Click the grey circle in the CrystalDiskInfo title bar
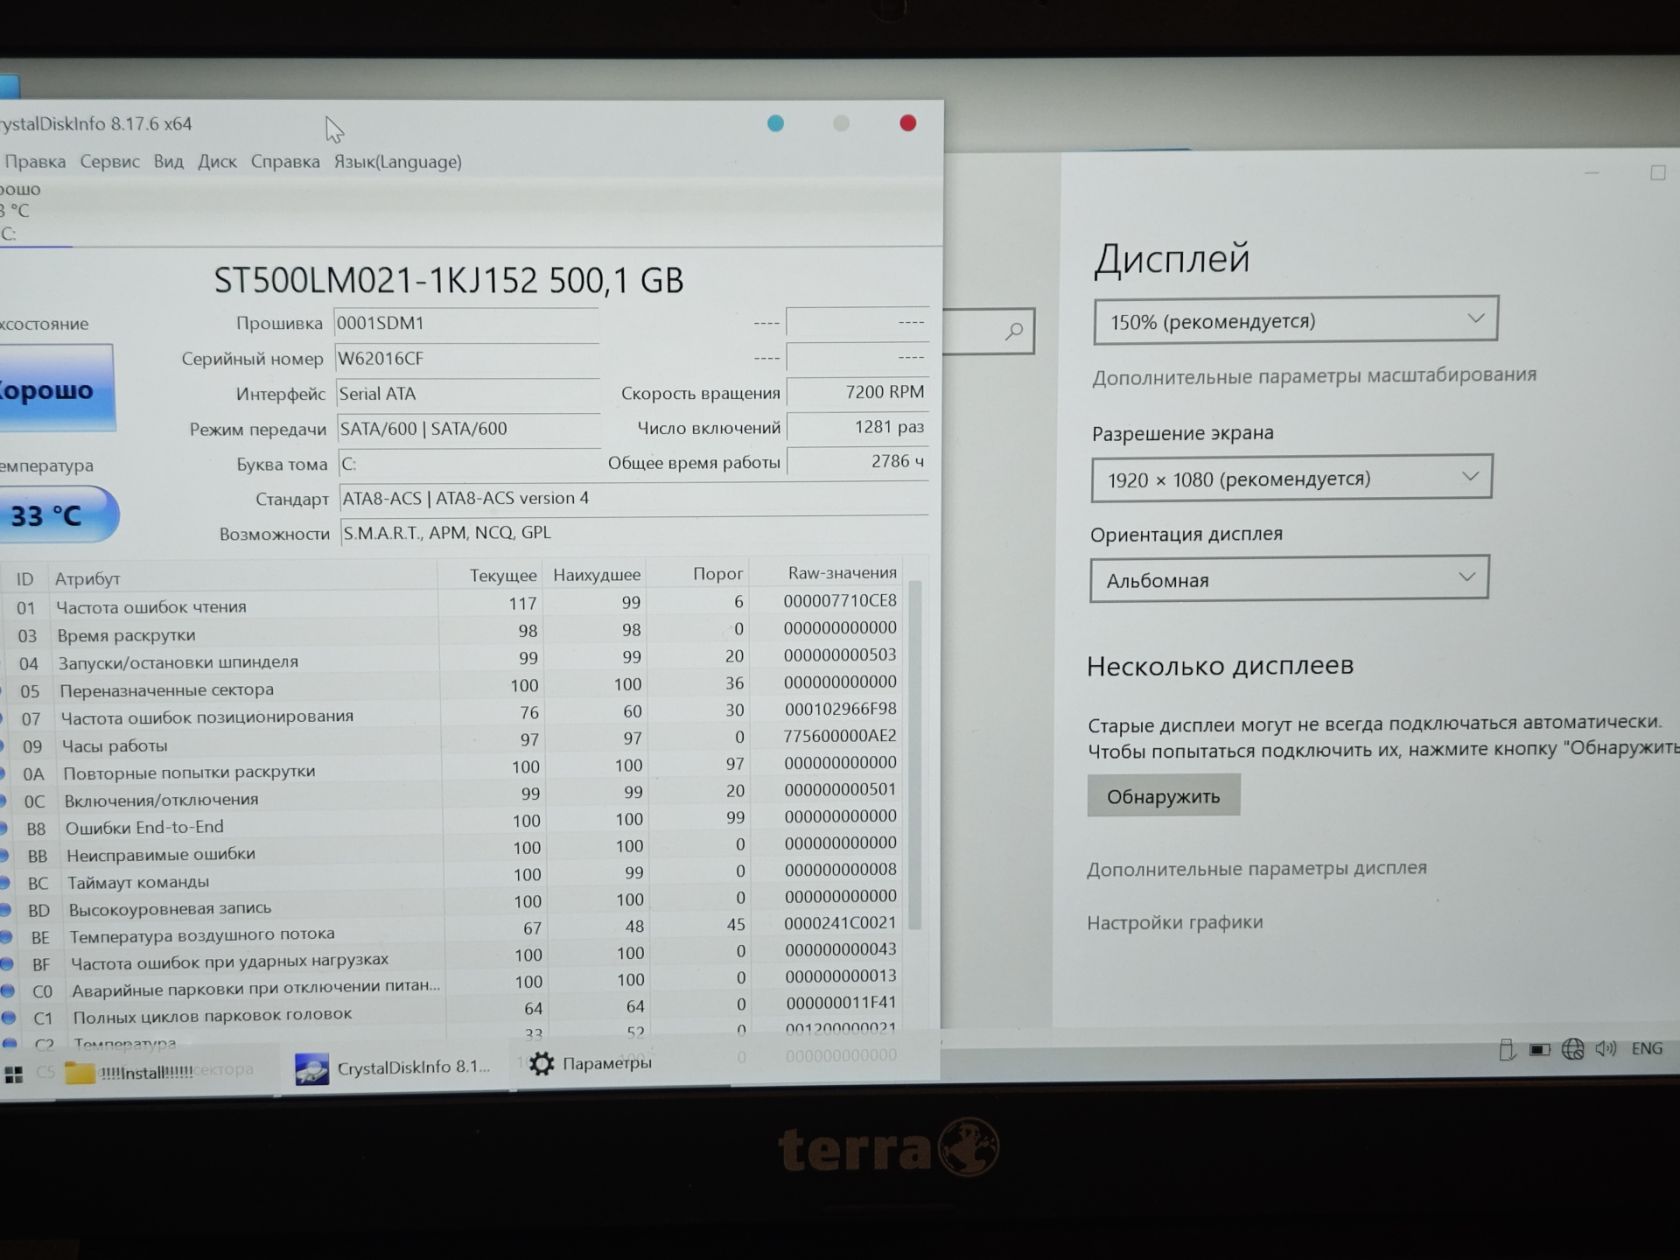Screen dimensions: 1680x1260 841,123
